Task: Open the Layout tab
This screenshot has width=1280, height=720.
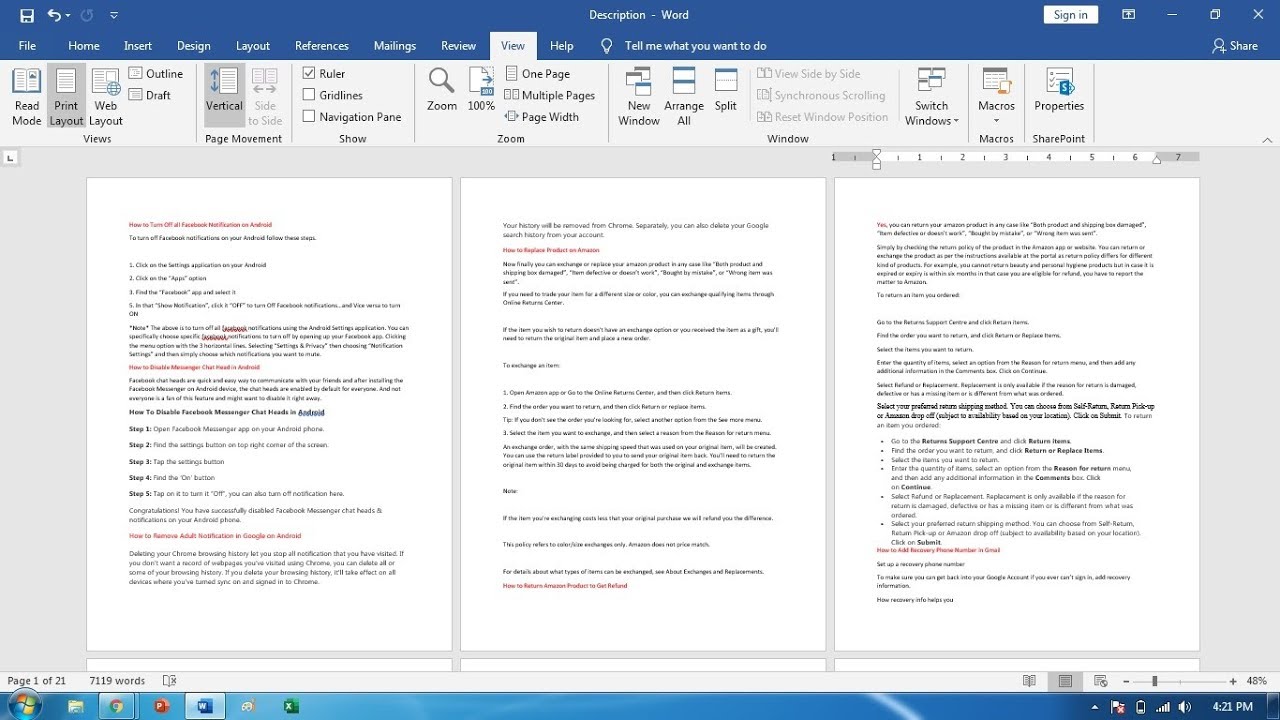Action: [253, 46]
